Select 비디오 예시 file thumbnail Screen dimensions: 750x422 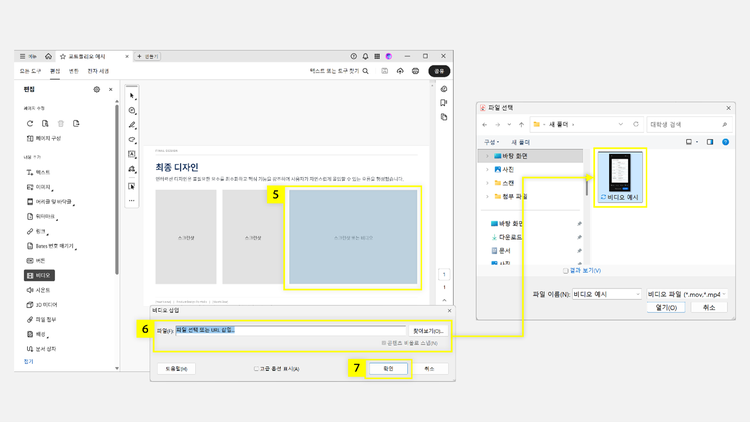[620, 178]
